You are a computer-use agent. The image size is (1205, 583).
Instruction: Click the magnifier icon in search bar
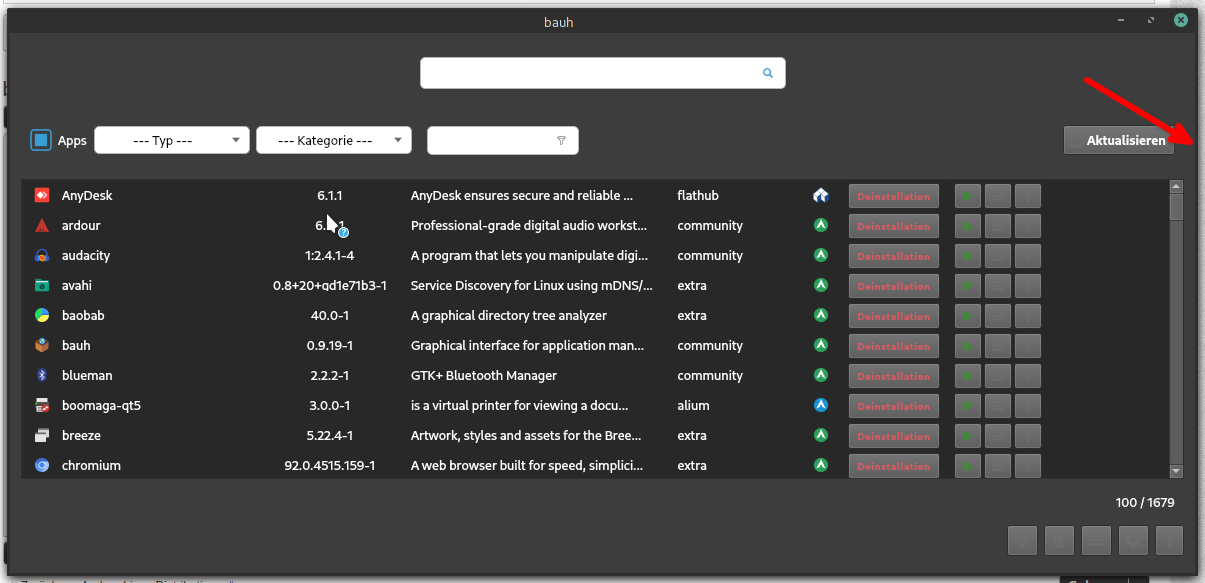(768, 73)
